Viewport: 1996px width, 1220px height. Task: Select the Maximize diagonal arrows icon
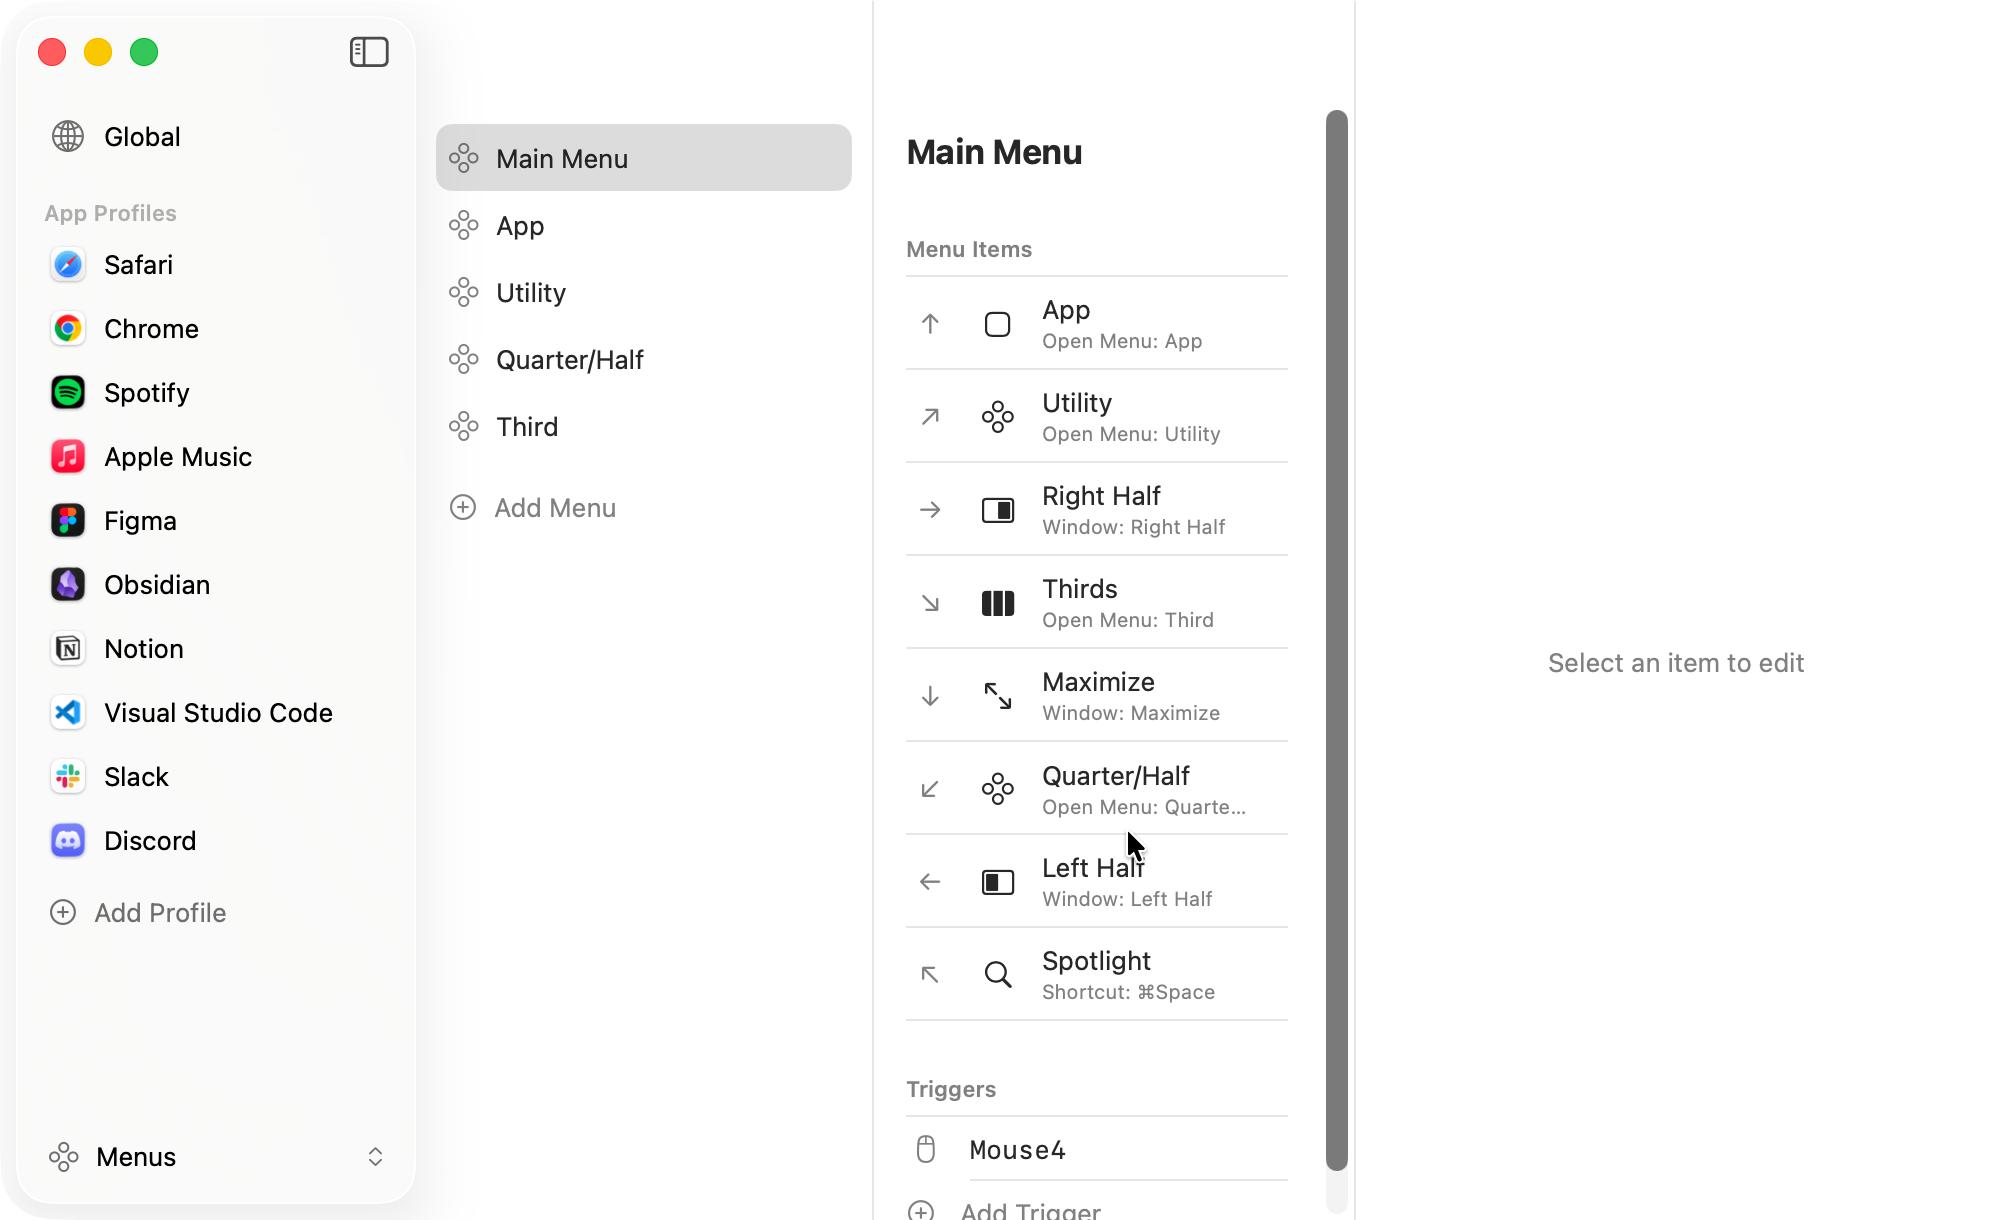[x=997, y=696]
